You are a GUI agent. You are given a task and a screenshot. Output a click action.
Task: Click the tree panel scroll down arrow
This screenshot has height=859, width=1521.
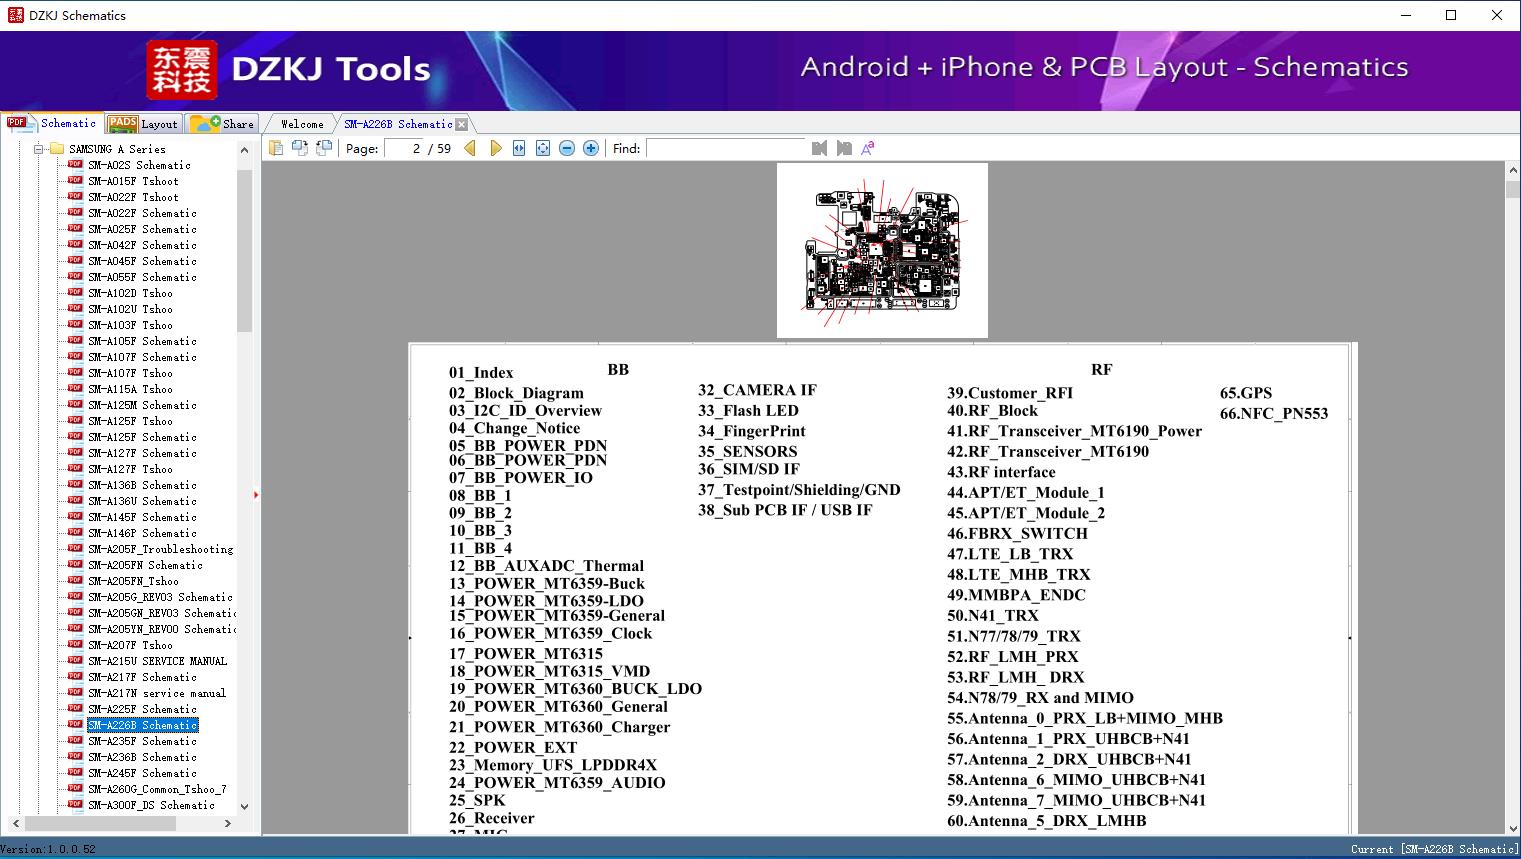244,806
